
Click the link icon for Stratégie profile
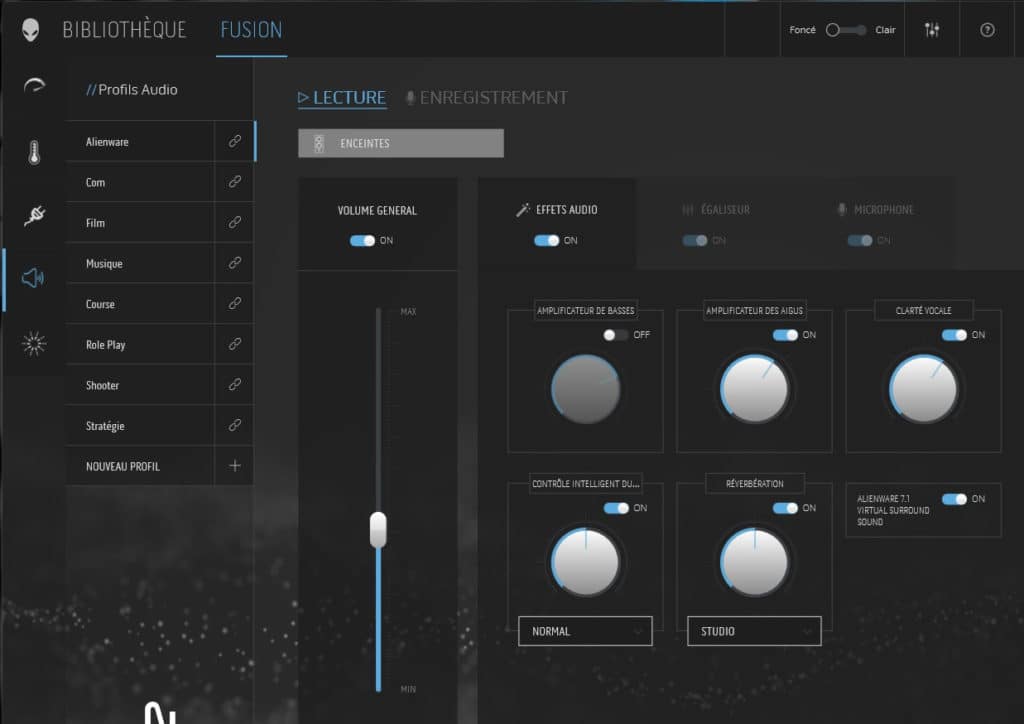click(234, 426)
